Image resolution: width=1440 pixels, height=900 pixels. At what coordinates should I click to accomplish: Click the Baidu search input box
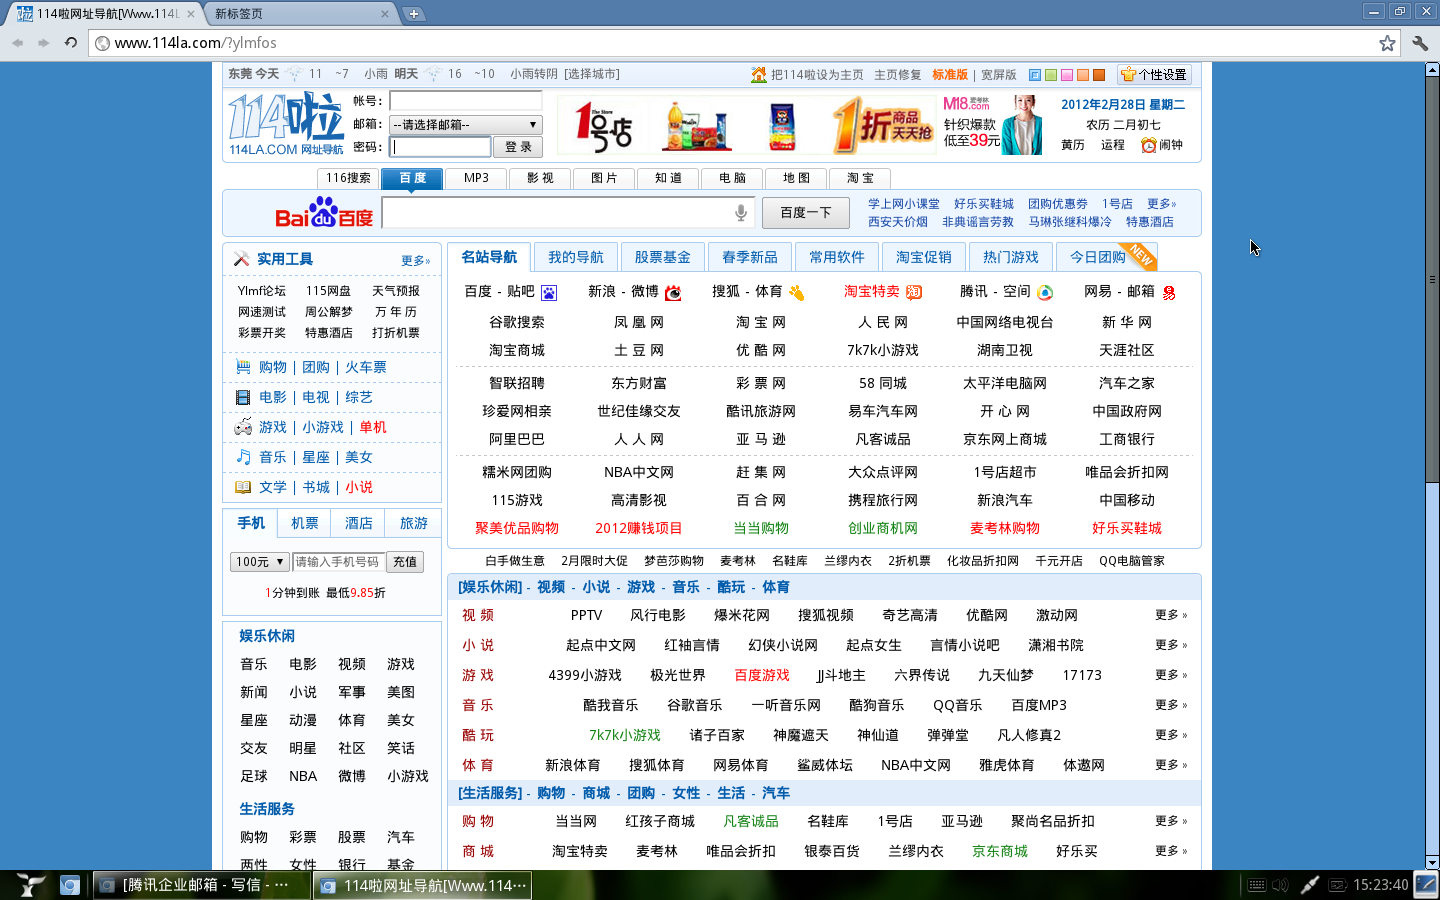coord(568,212)
